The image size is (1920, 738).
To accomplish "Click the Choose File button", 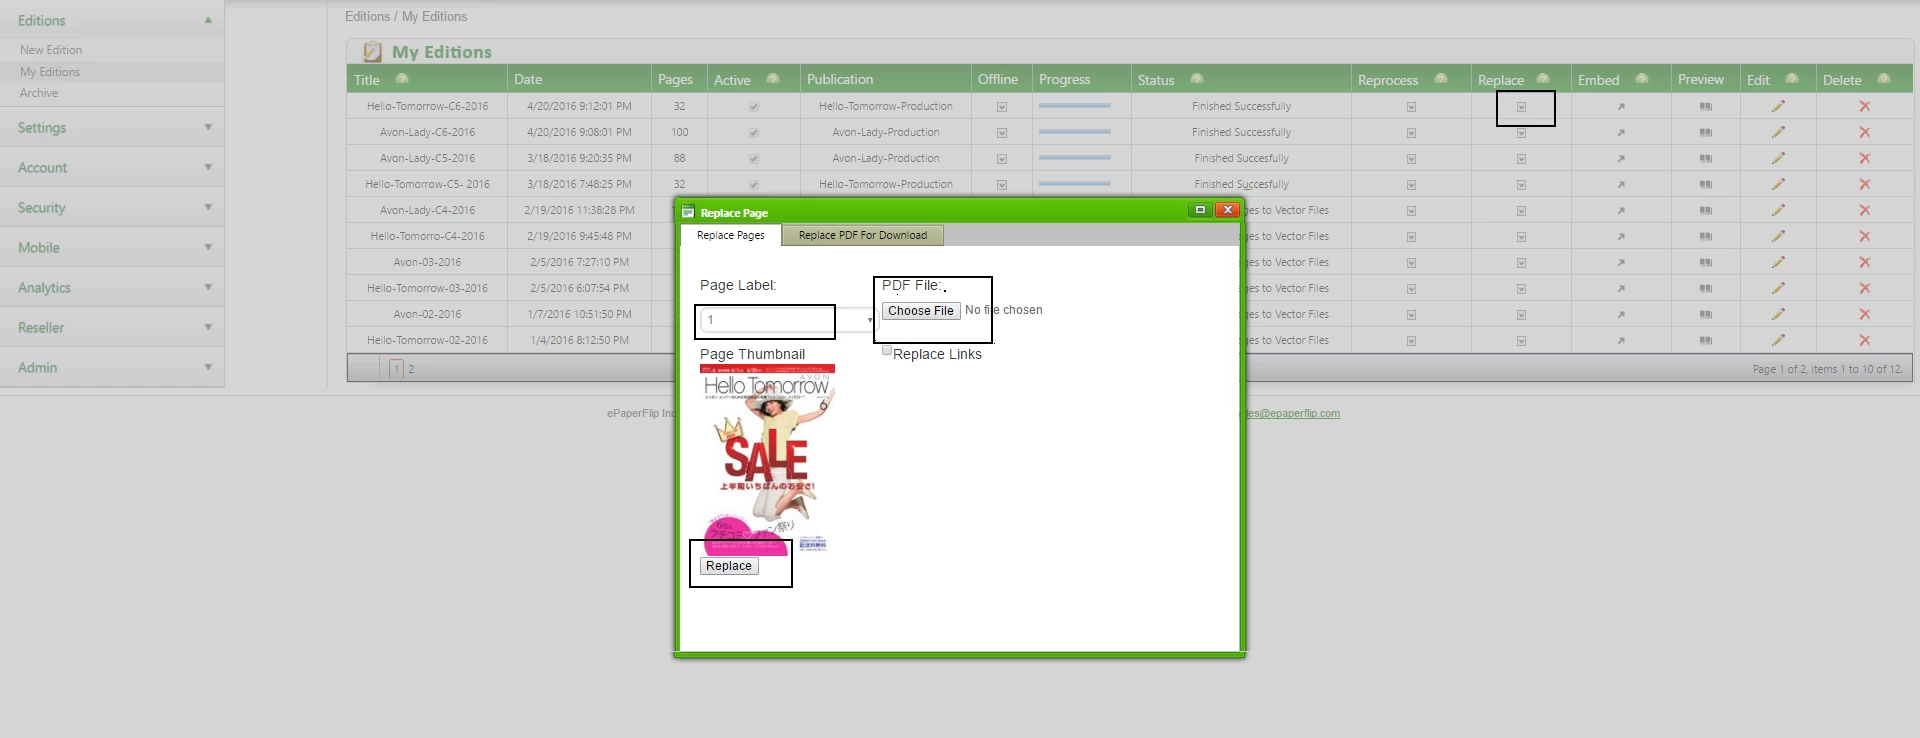I will 920,311.
